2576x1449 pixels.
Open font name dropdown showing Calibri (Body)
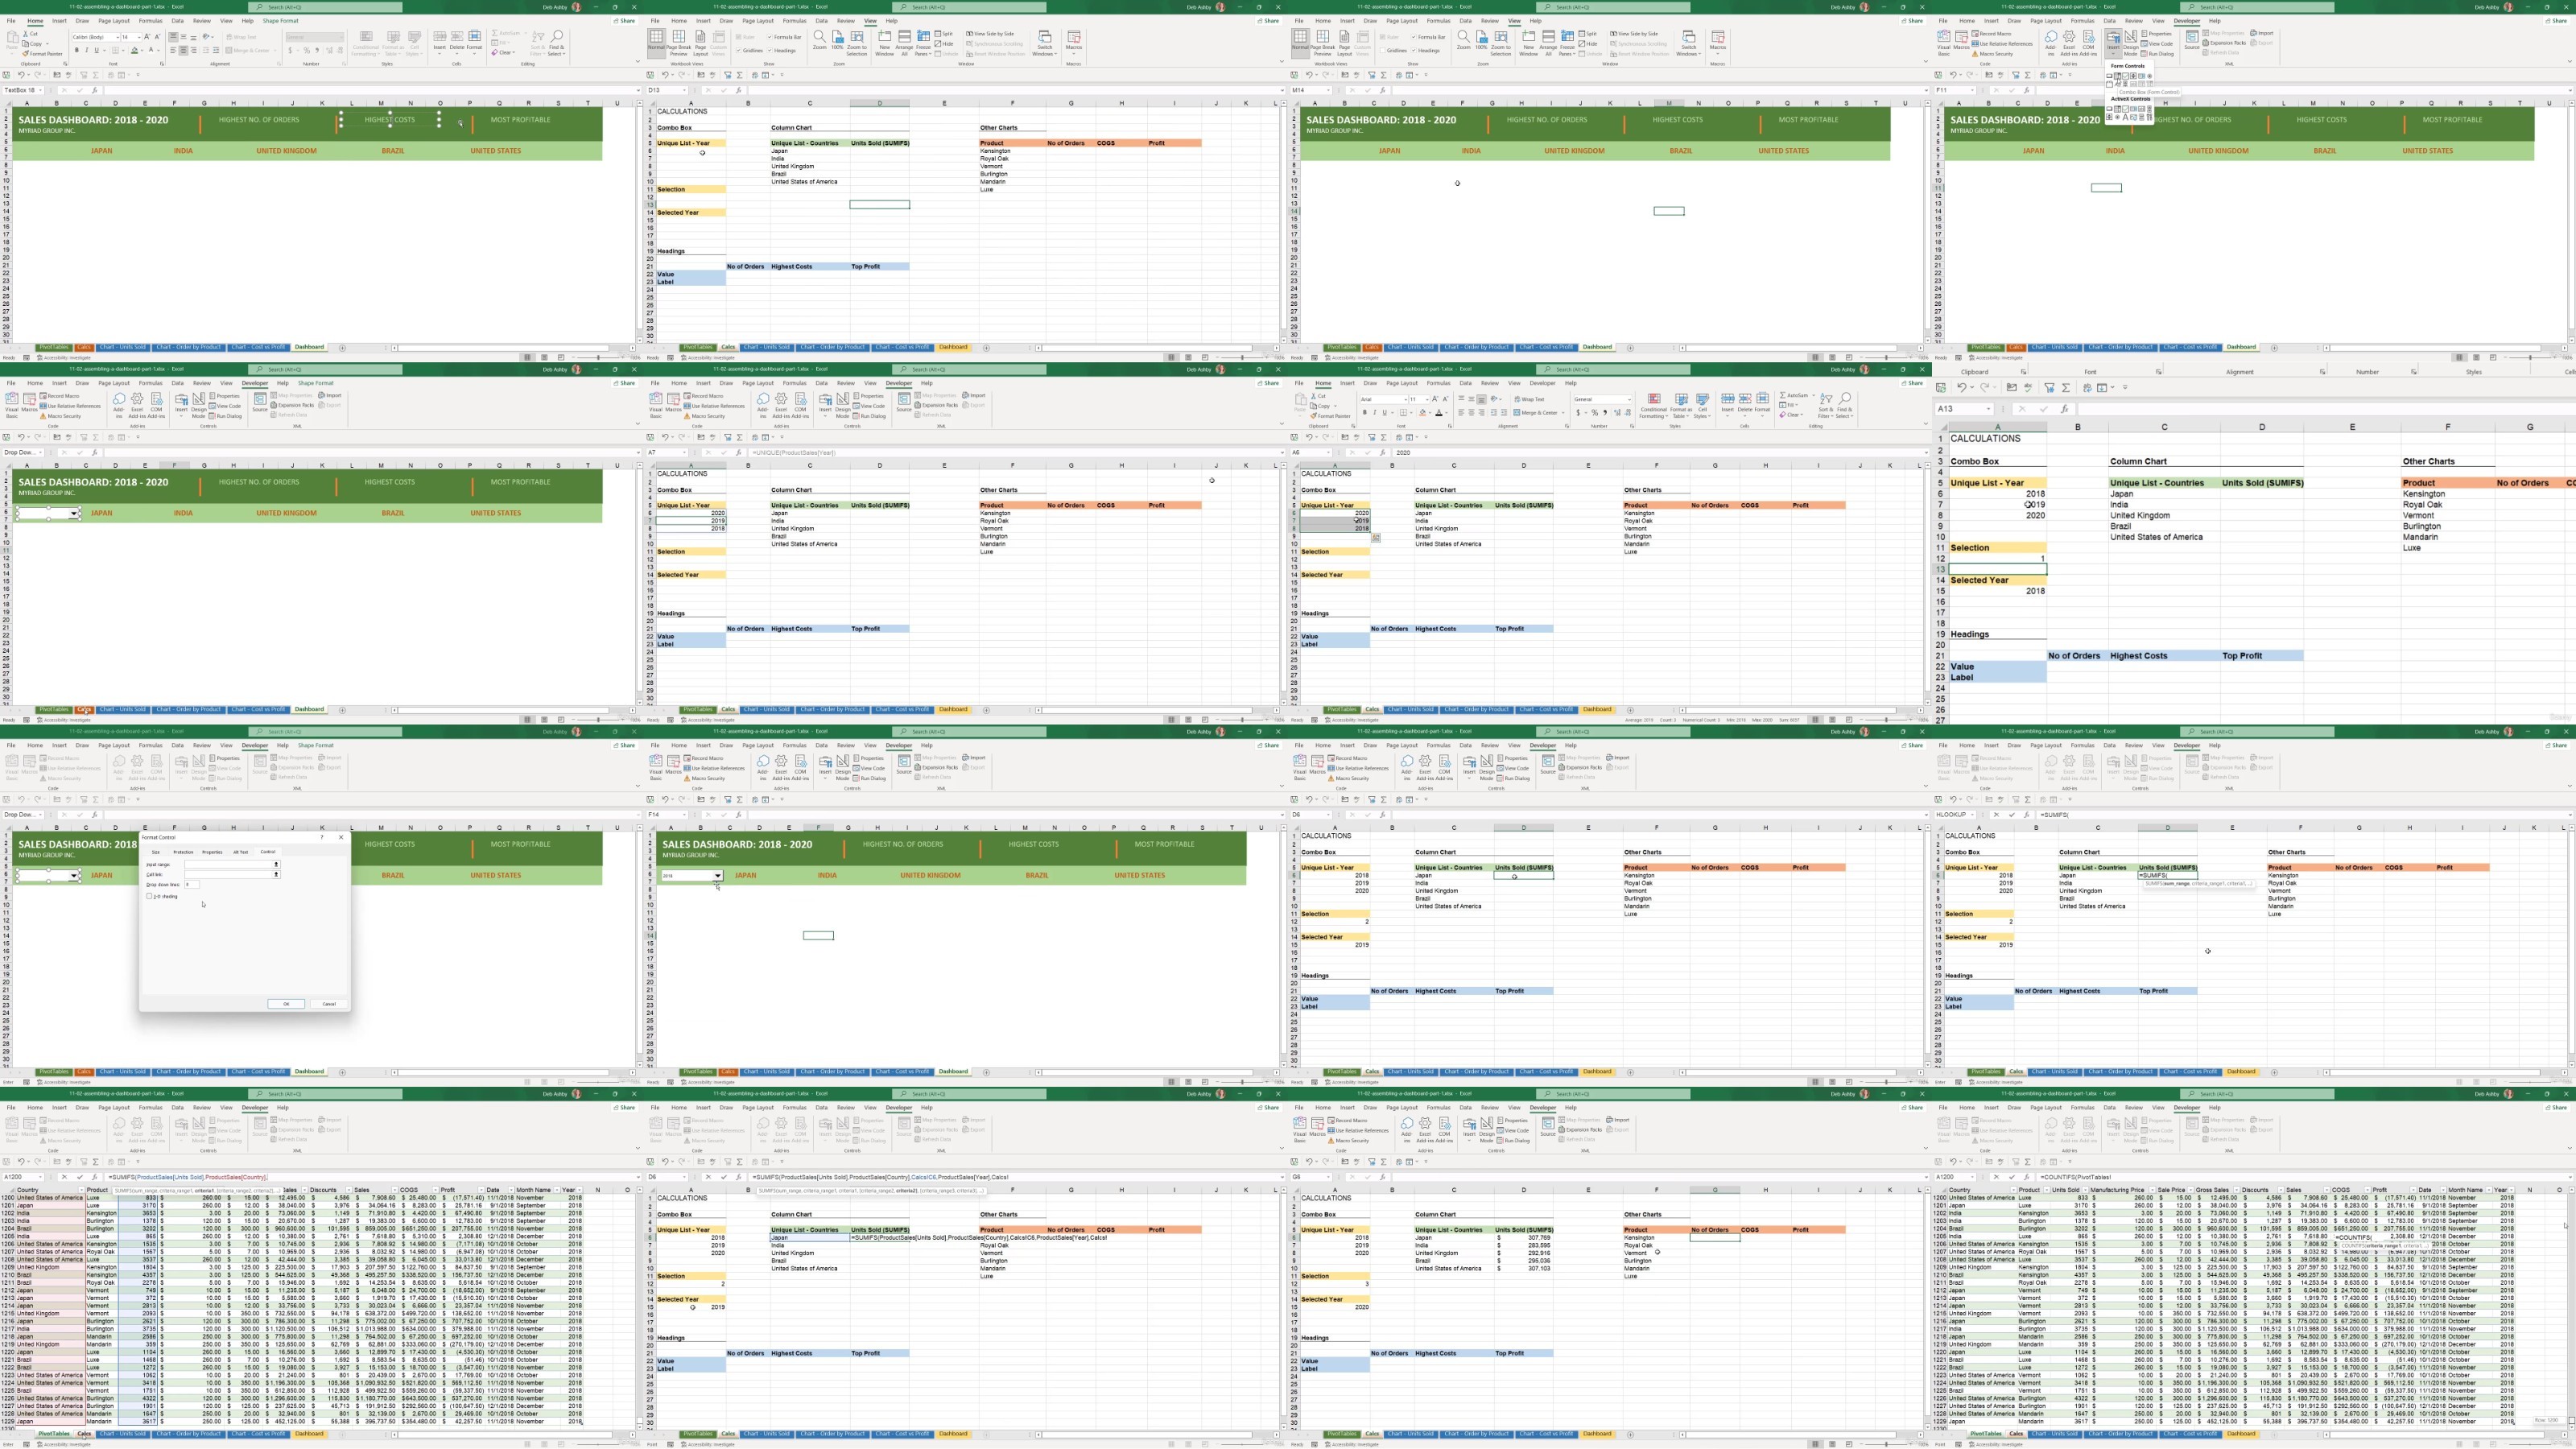point(118,37)
